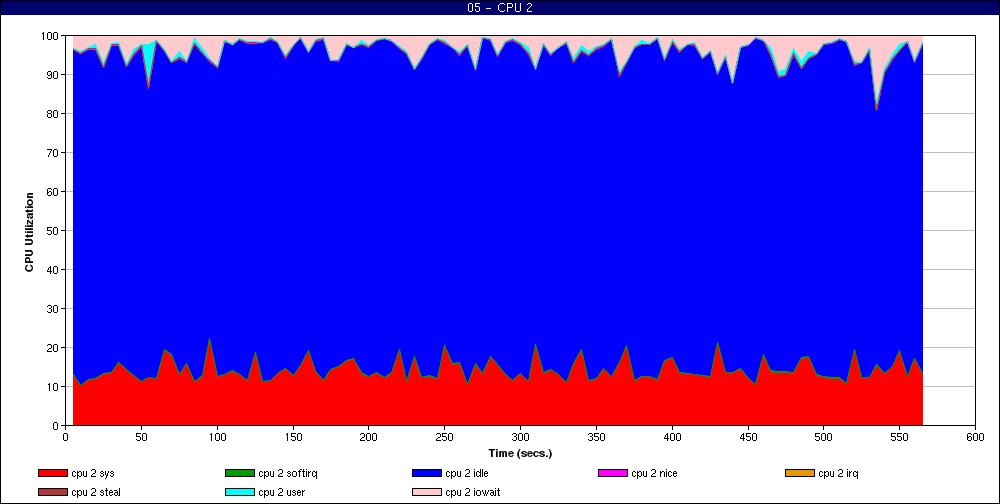The height and width of the screenshot is (504, 1000).
Task: Select the 'cpu 2 softirq' legend label
Action: pyautogui.click(x=288, y=473)
